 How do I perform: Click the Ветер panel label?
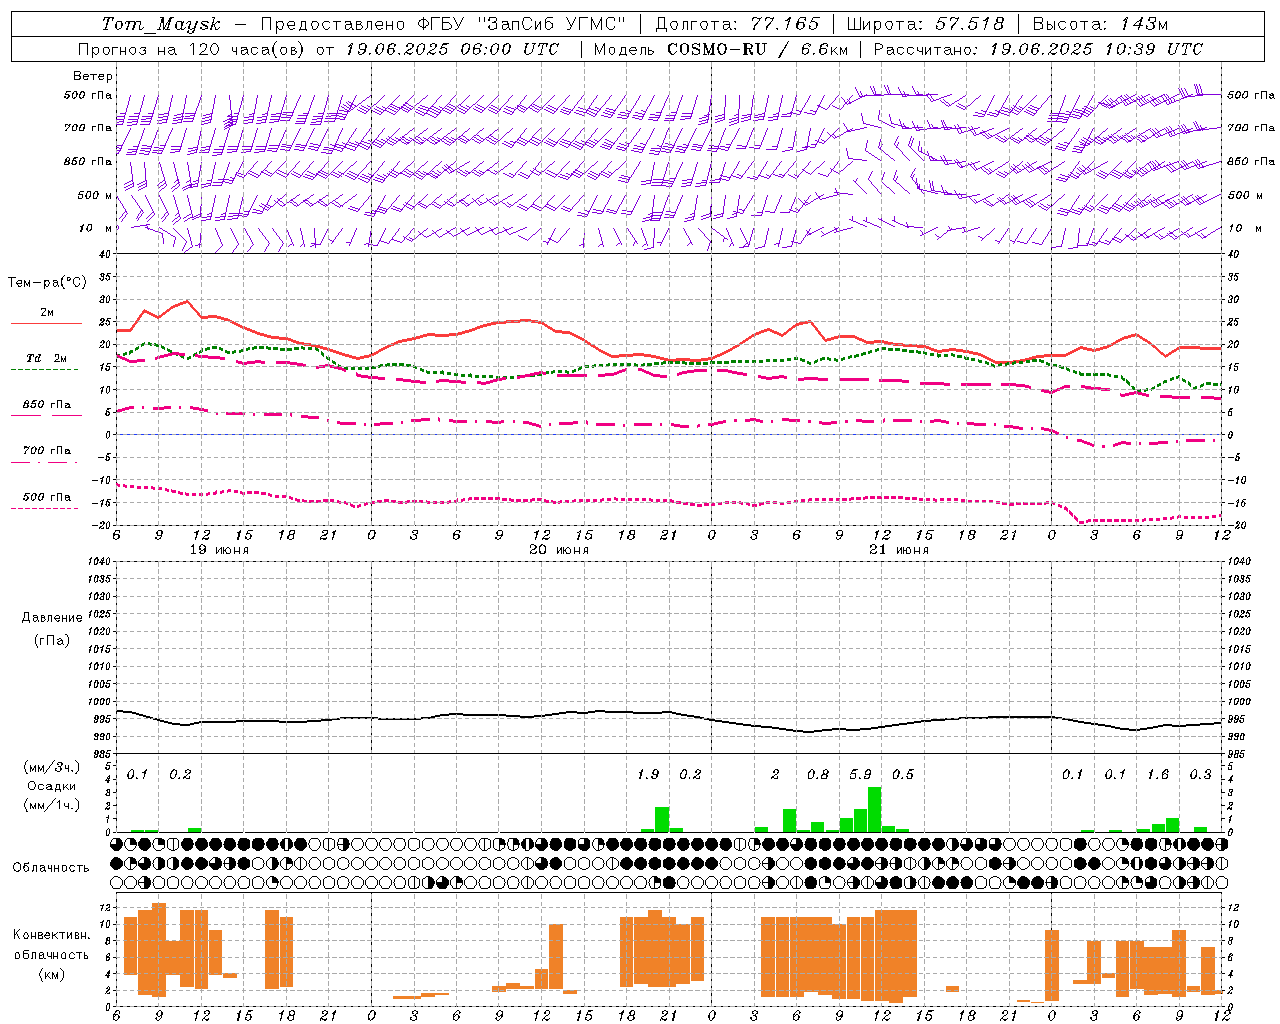point(93,76)
